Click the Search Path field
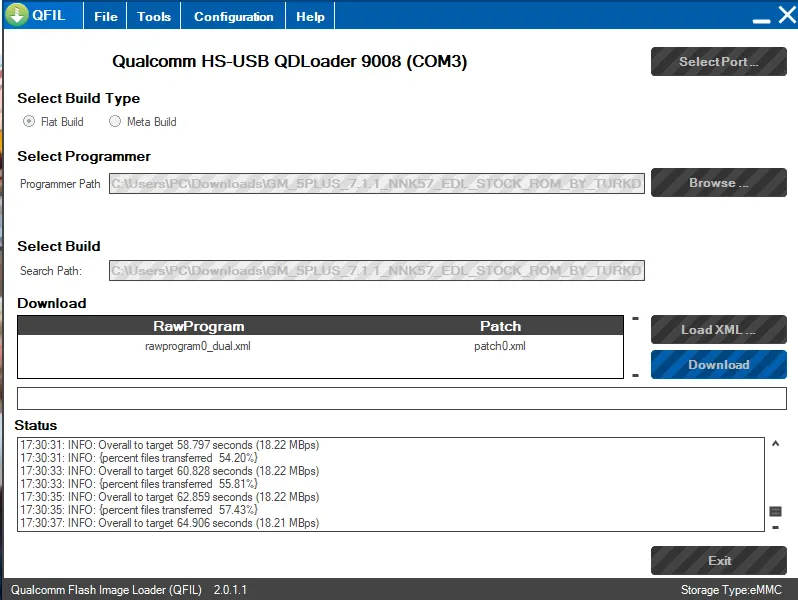Viewport: 798px width, 600px height. tap(377, 270)
